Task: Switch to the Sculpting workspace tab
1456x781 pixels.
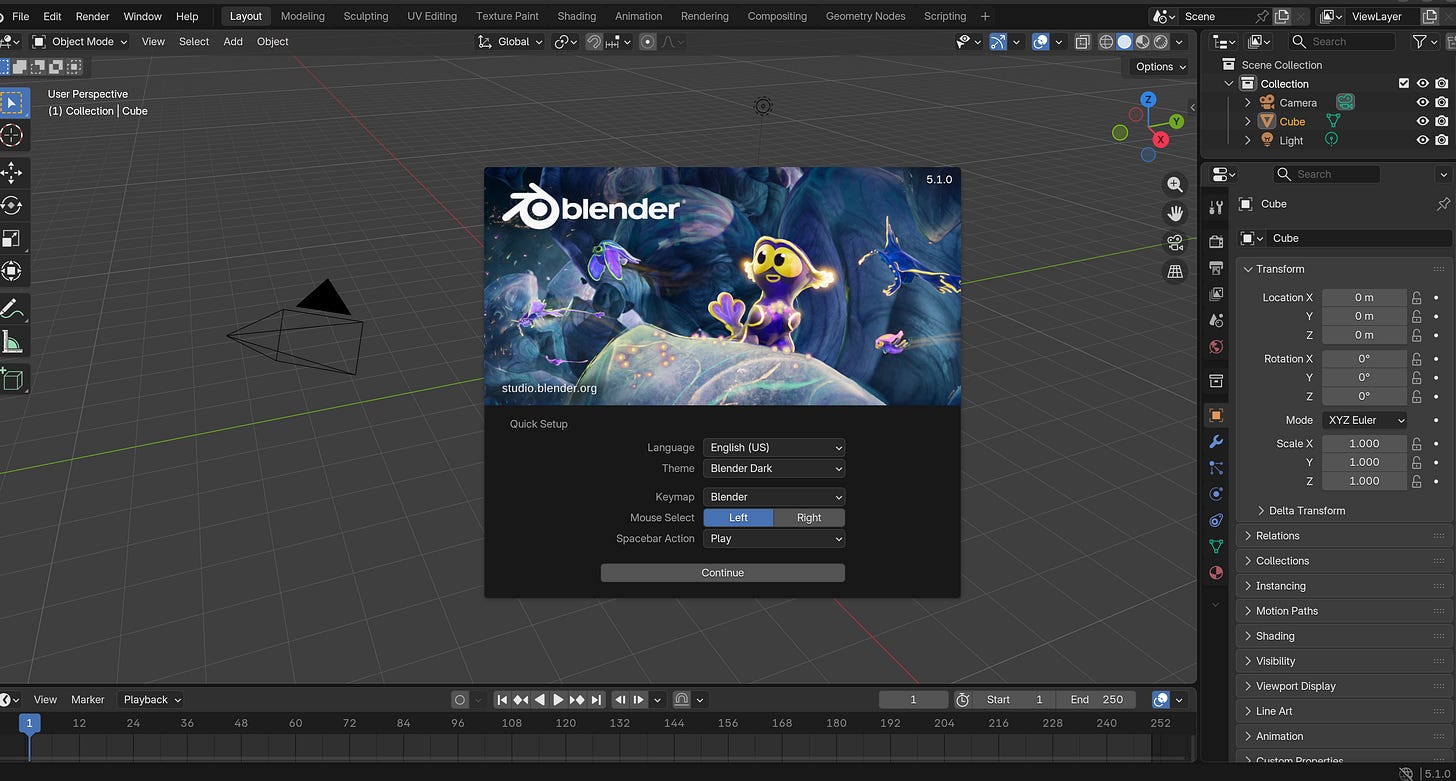Action: coord(365,16)
